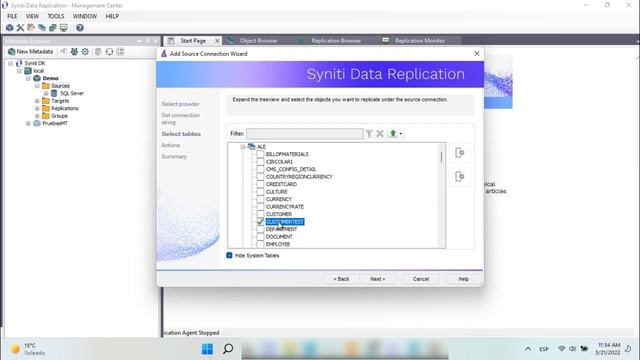Open help via the question mark icon
Viewport: 640px width, 360px height.
(x=80, y=28)
